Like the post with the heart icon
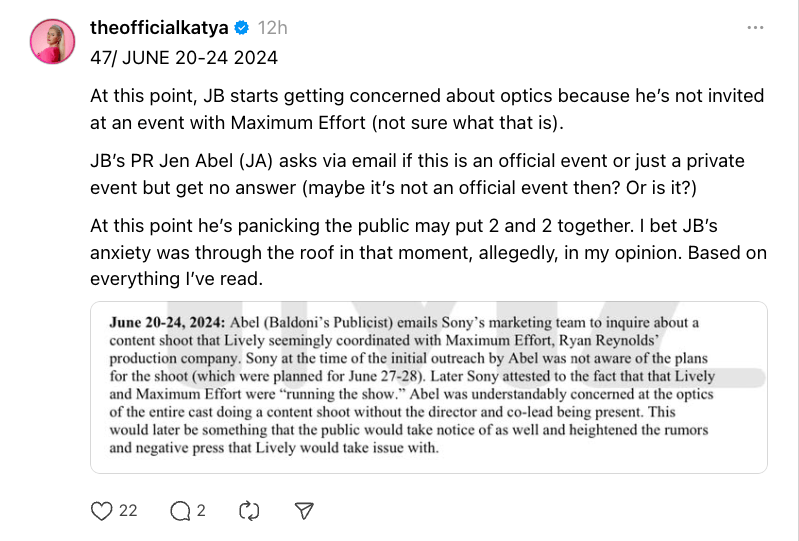 coord(101,510)
